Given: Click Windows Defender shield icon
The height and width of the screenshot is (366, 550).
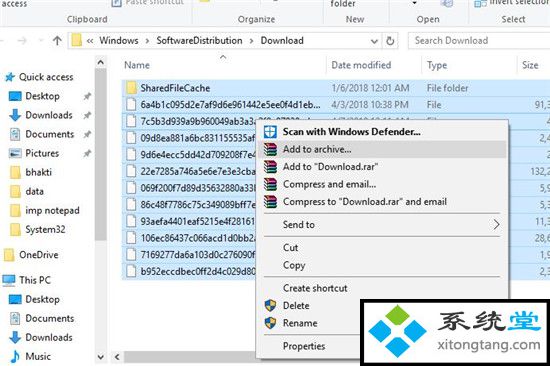Looking at the screenshot, I should click(270, 132).
